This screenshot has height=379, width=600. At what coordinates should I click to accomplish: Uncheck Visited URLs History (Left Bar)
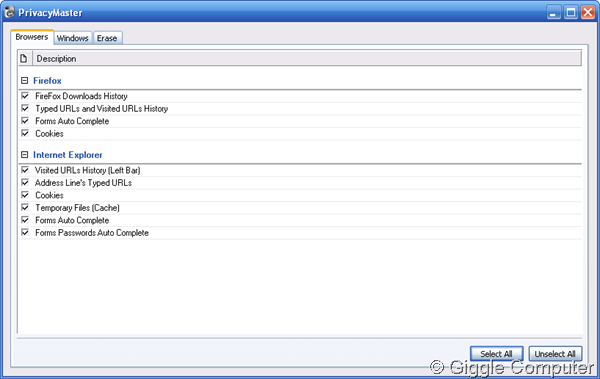pyautogui.click(x=25, y=170)
